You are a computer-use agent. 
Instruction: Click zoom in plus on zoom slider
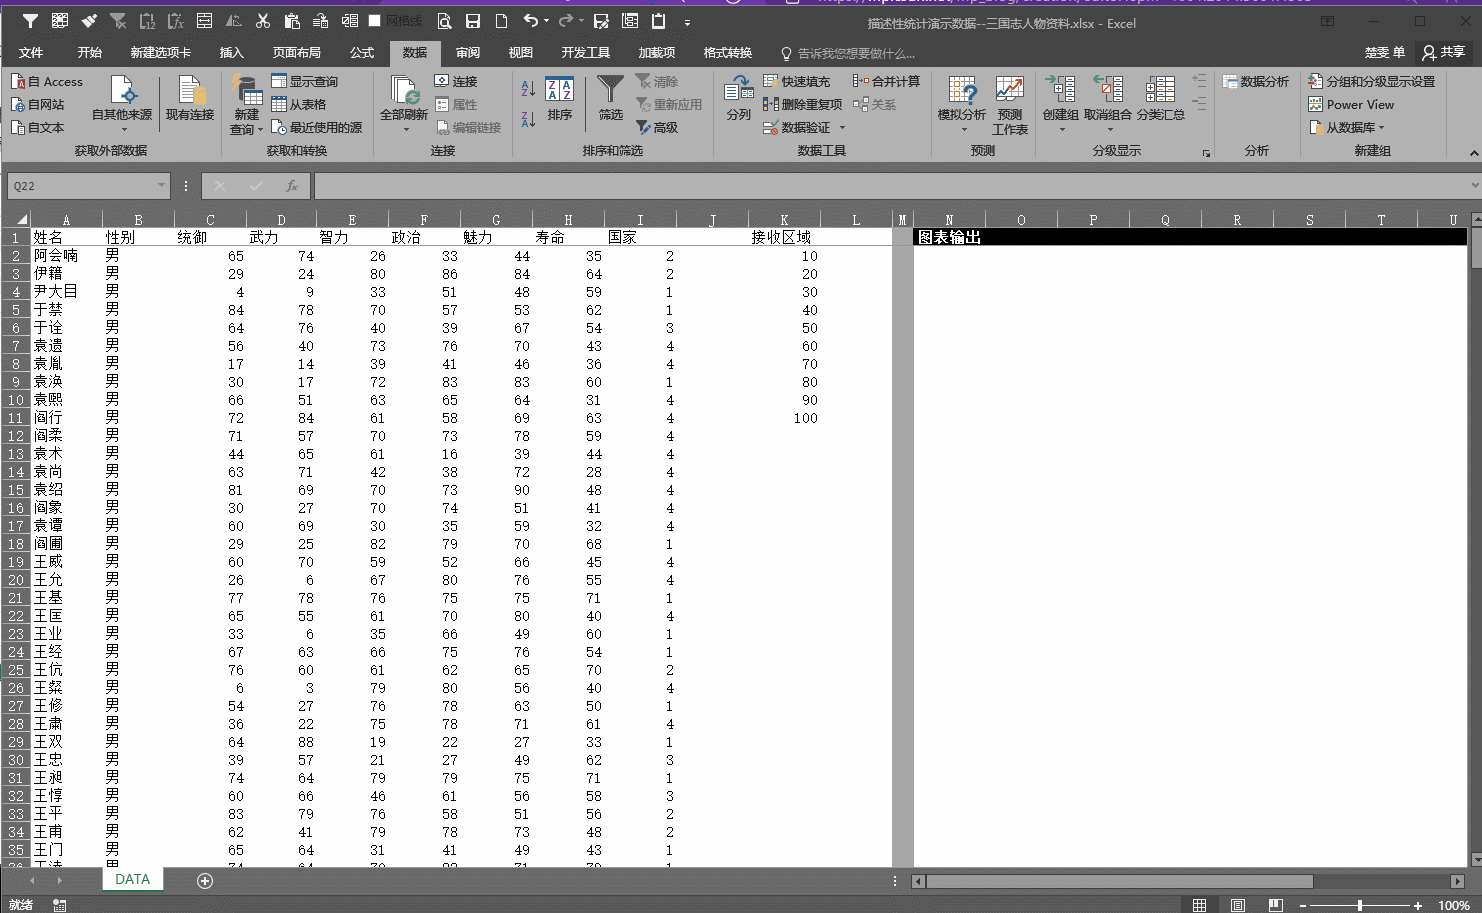tap(1418, 905)
